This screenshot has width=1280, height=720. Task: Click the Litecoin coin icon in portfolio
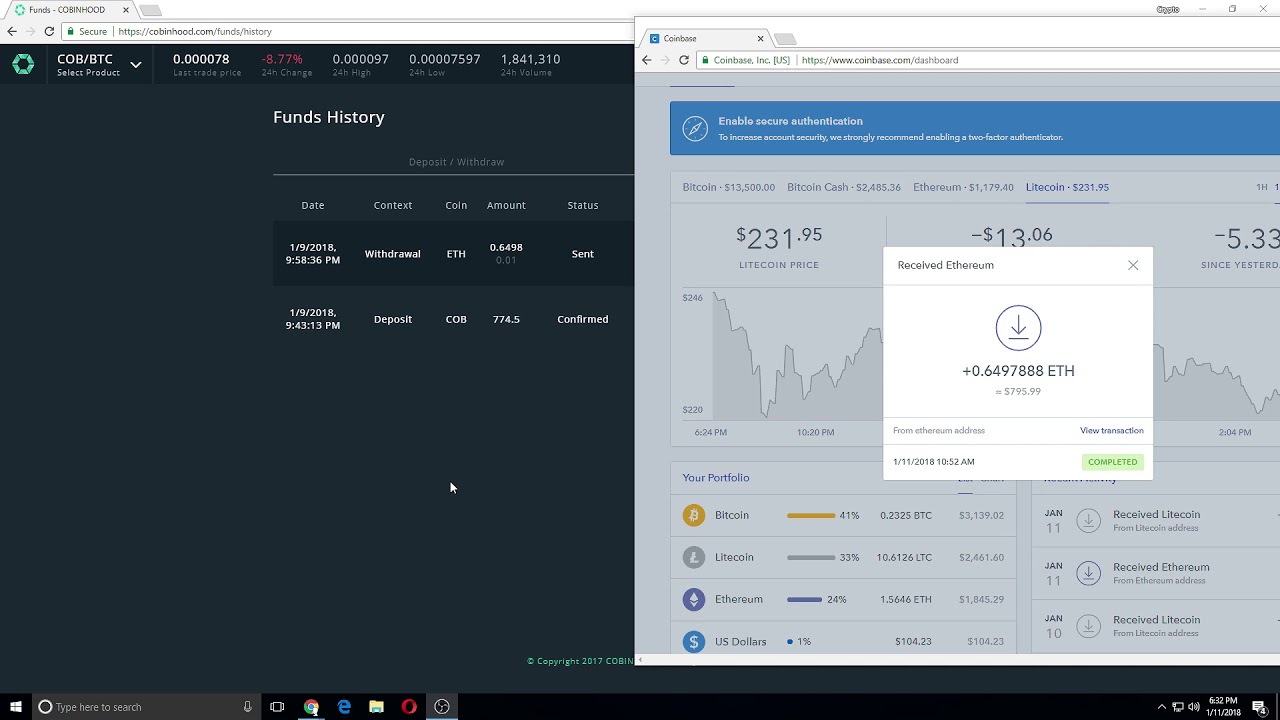point(693,557)
